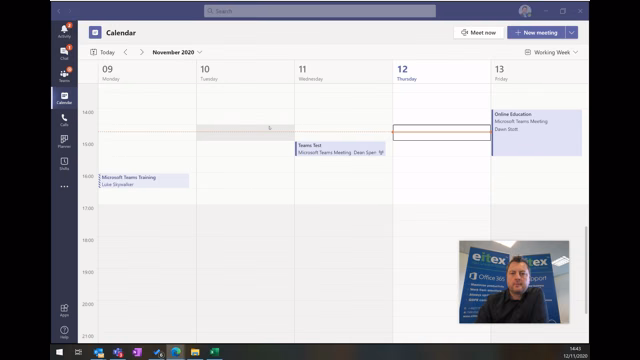This screenshot has width=640, height=360.
Task: Open Microsoft Edge from the taskbar
Action: (x=176, y=352)
